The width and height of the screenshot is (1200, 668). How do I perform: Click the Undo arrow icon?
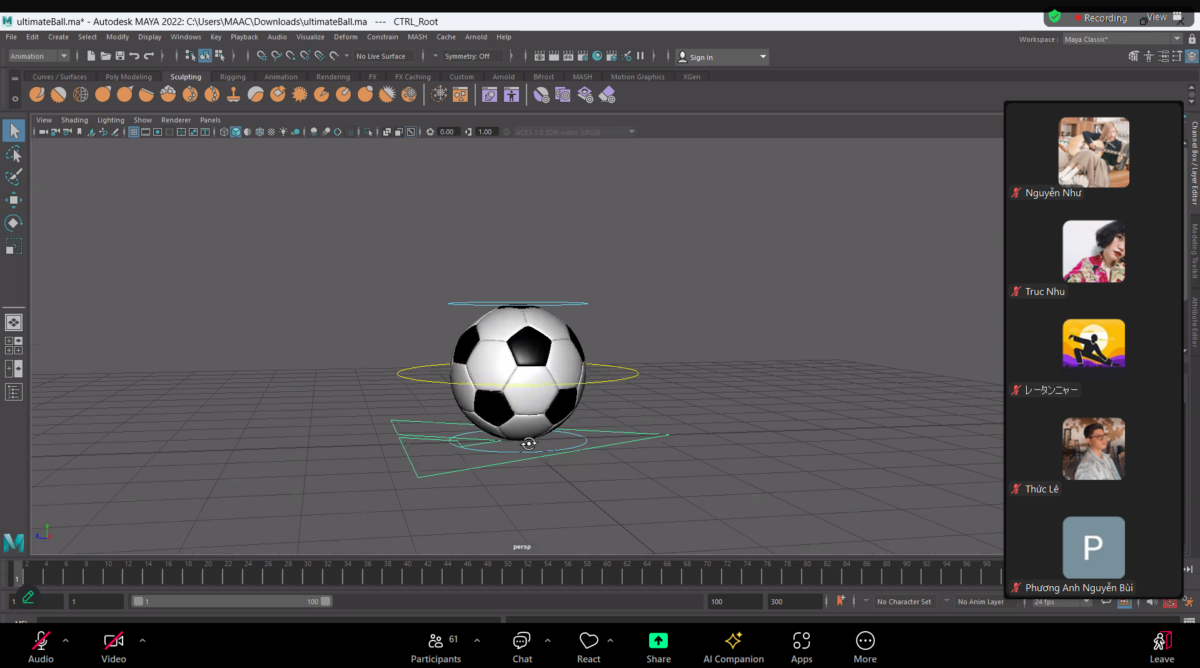coord(134,56)
